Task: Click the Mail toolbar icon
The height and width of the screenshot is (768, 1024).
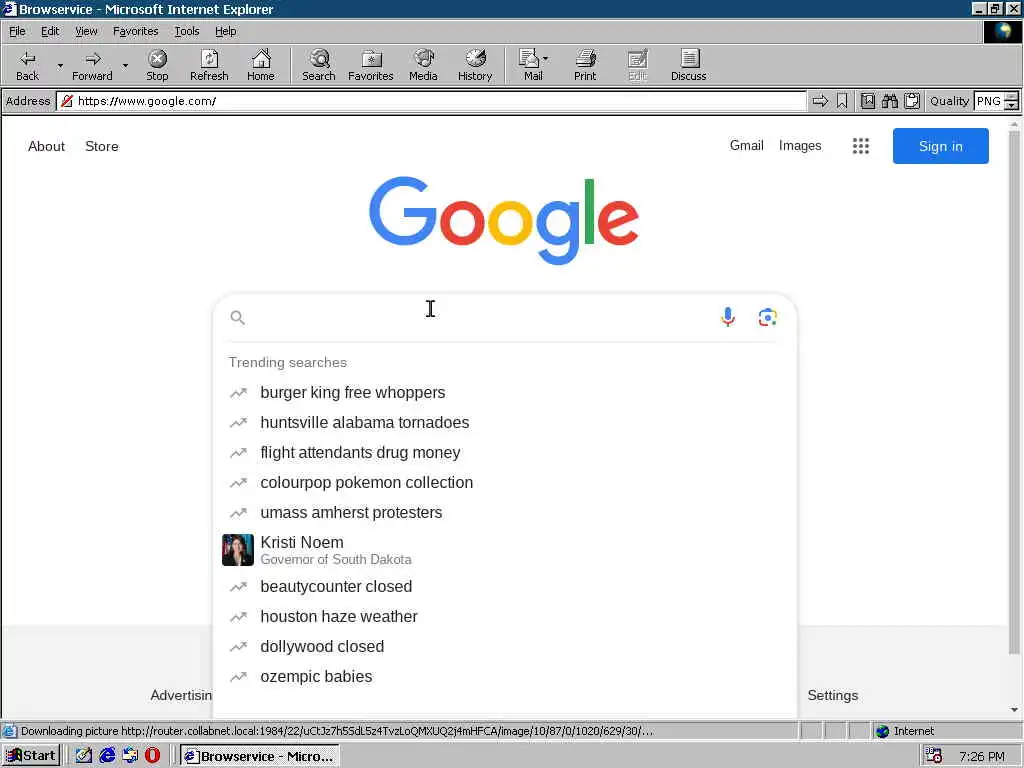Action: (x=530, y=65)
